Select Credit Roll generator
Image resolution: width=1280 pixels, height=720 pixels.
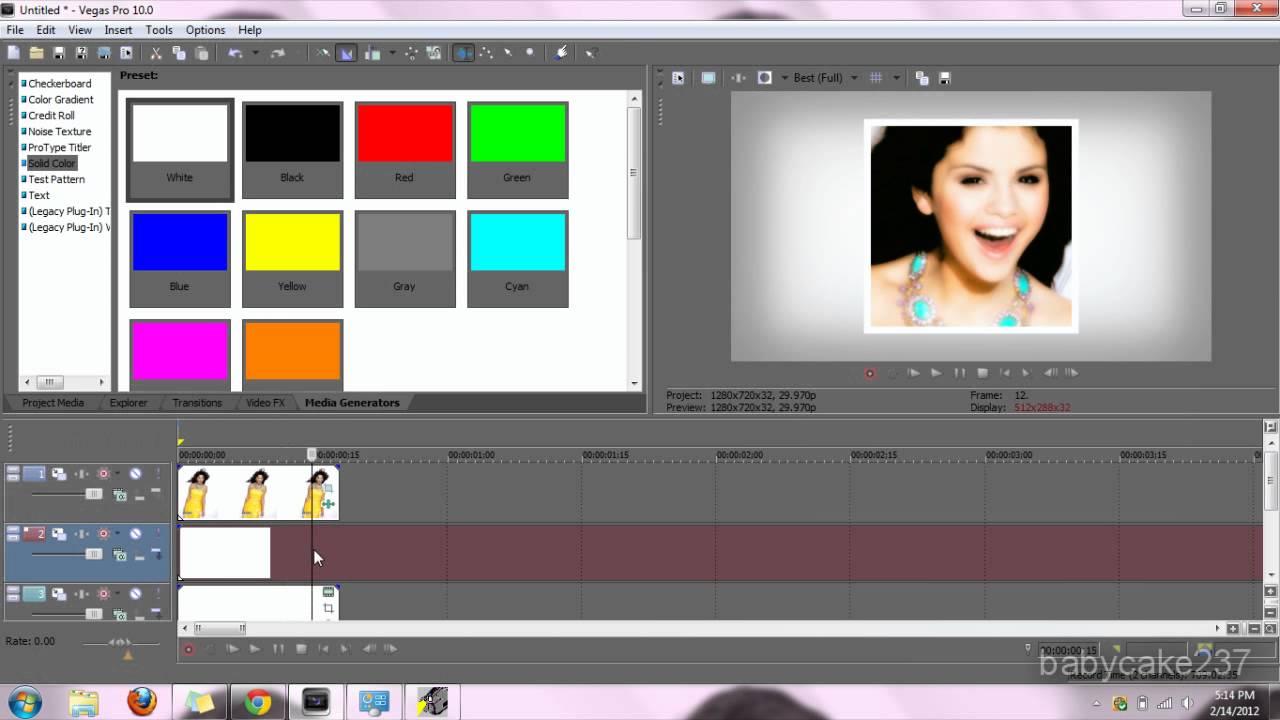click(x=51, y=115)
